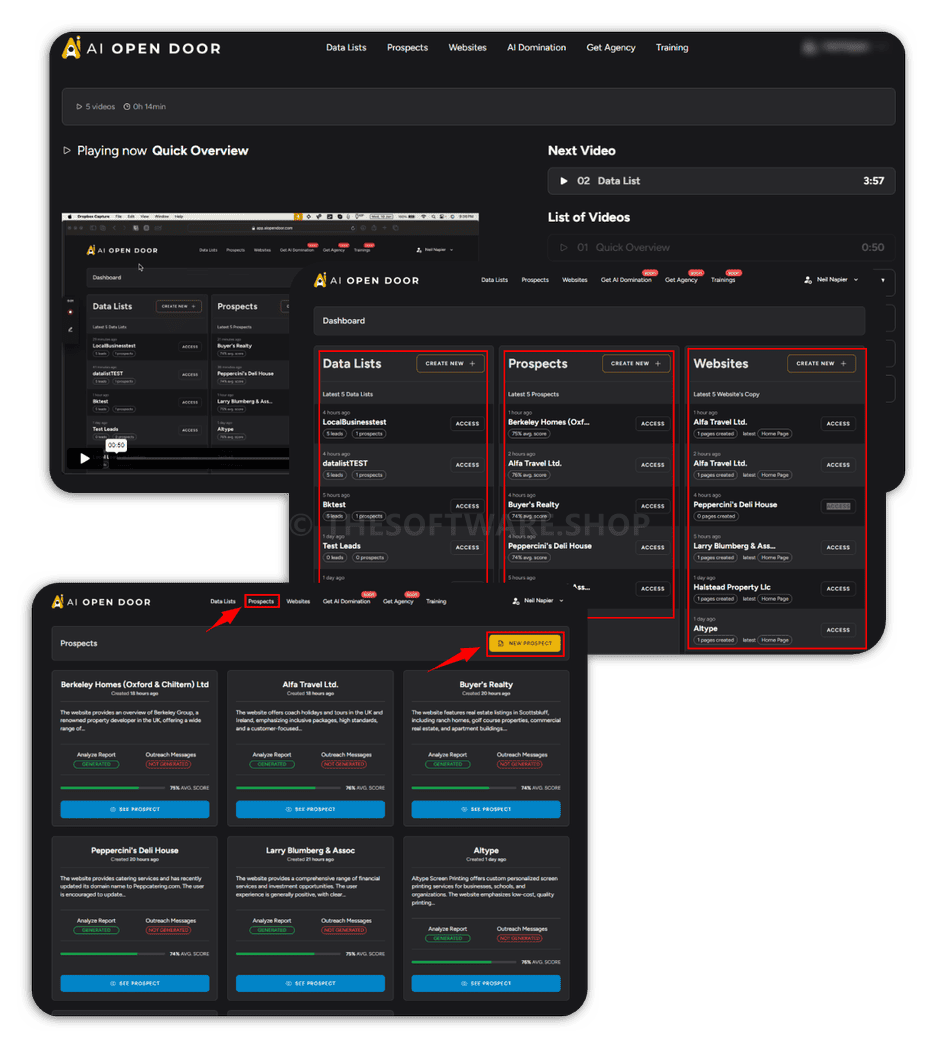This screenshot has height=1048, width=937.
Task: Access the Altype website row
Action: (x=838, y=630)
